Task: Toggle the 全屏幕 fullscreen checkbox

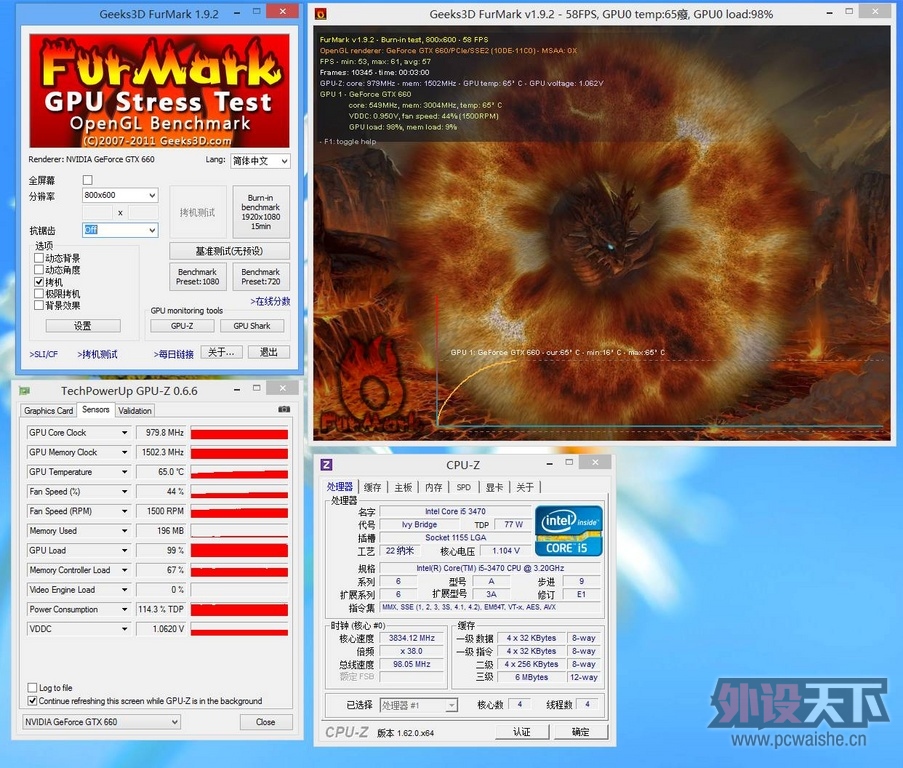Action: (x=88, y=180)
